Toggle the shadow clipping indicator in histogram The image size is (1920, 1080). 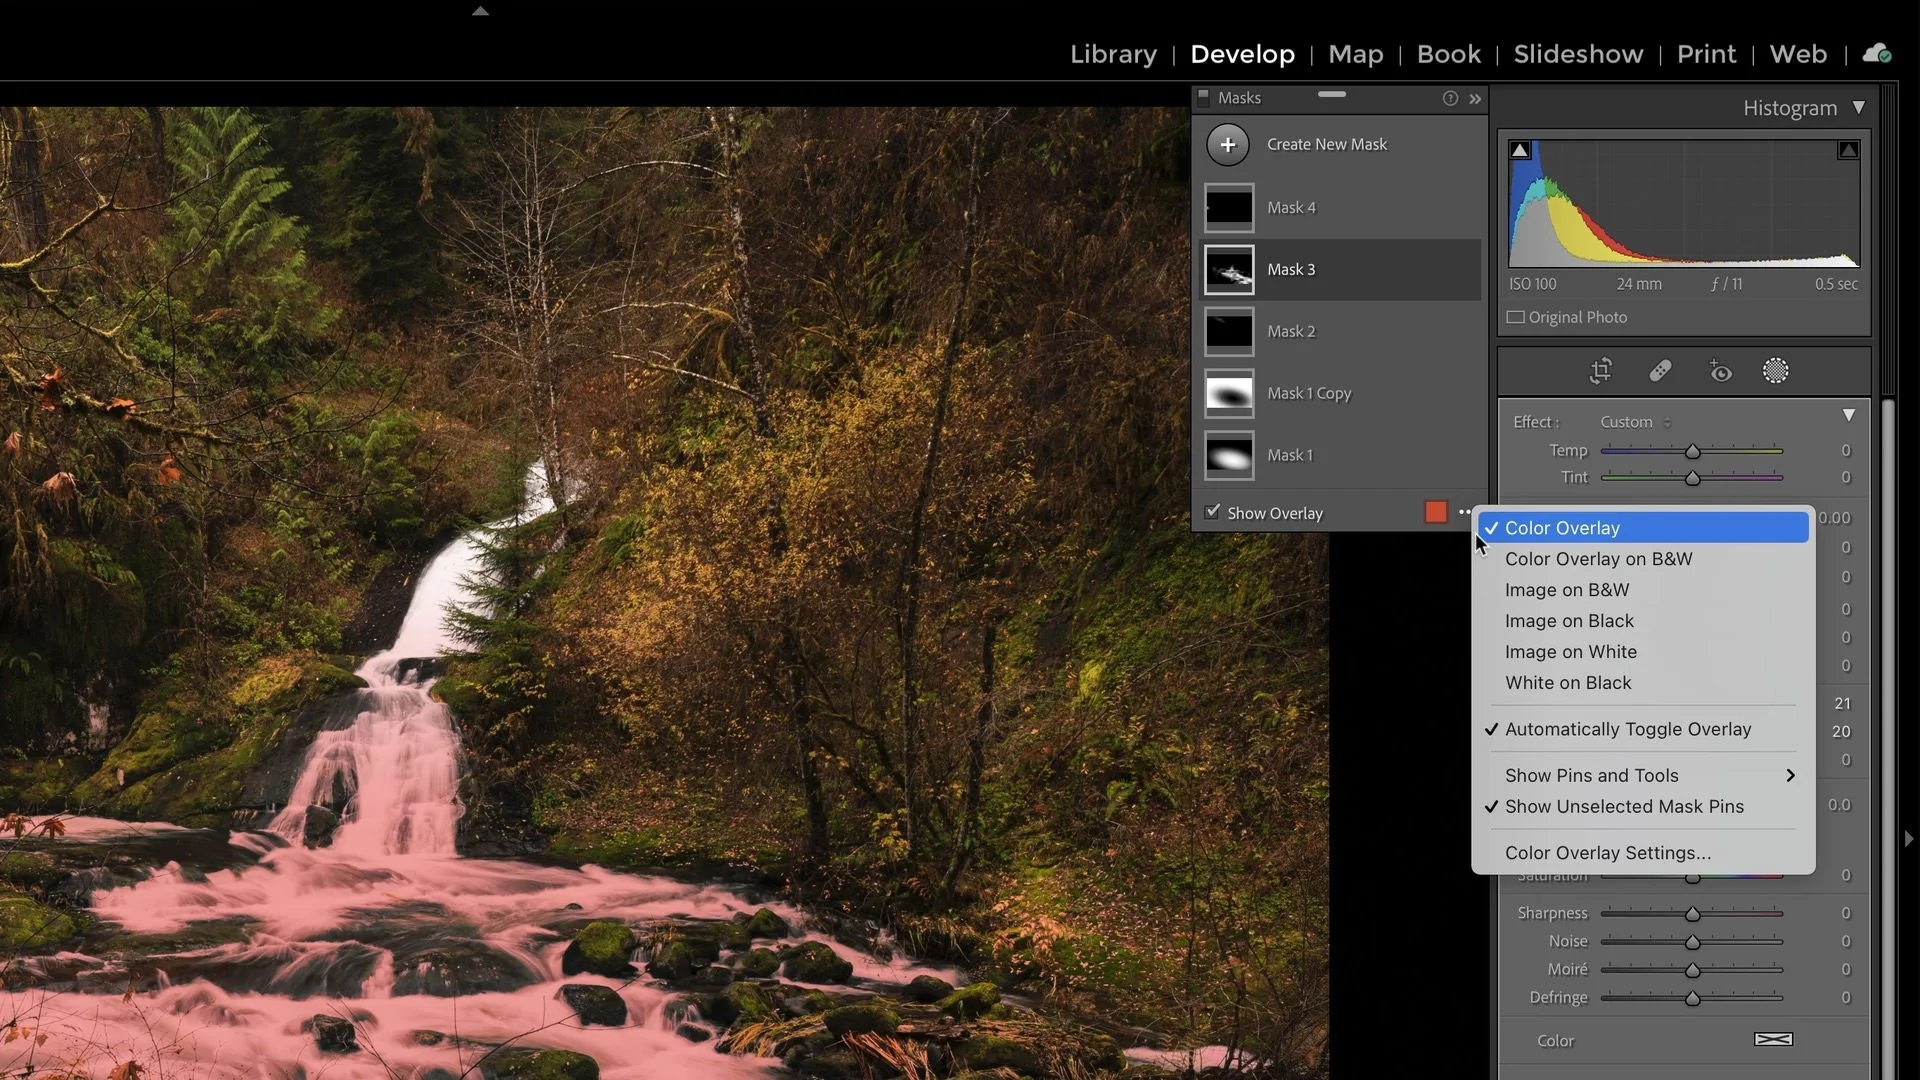click(1520, 150)
